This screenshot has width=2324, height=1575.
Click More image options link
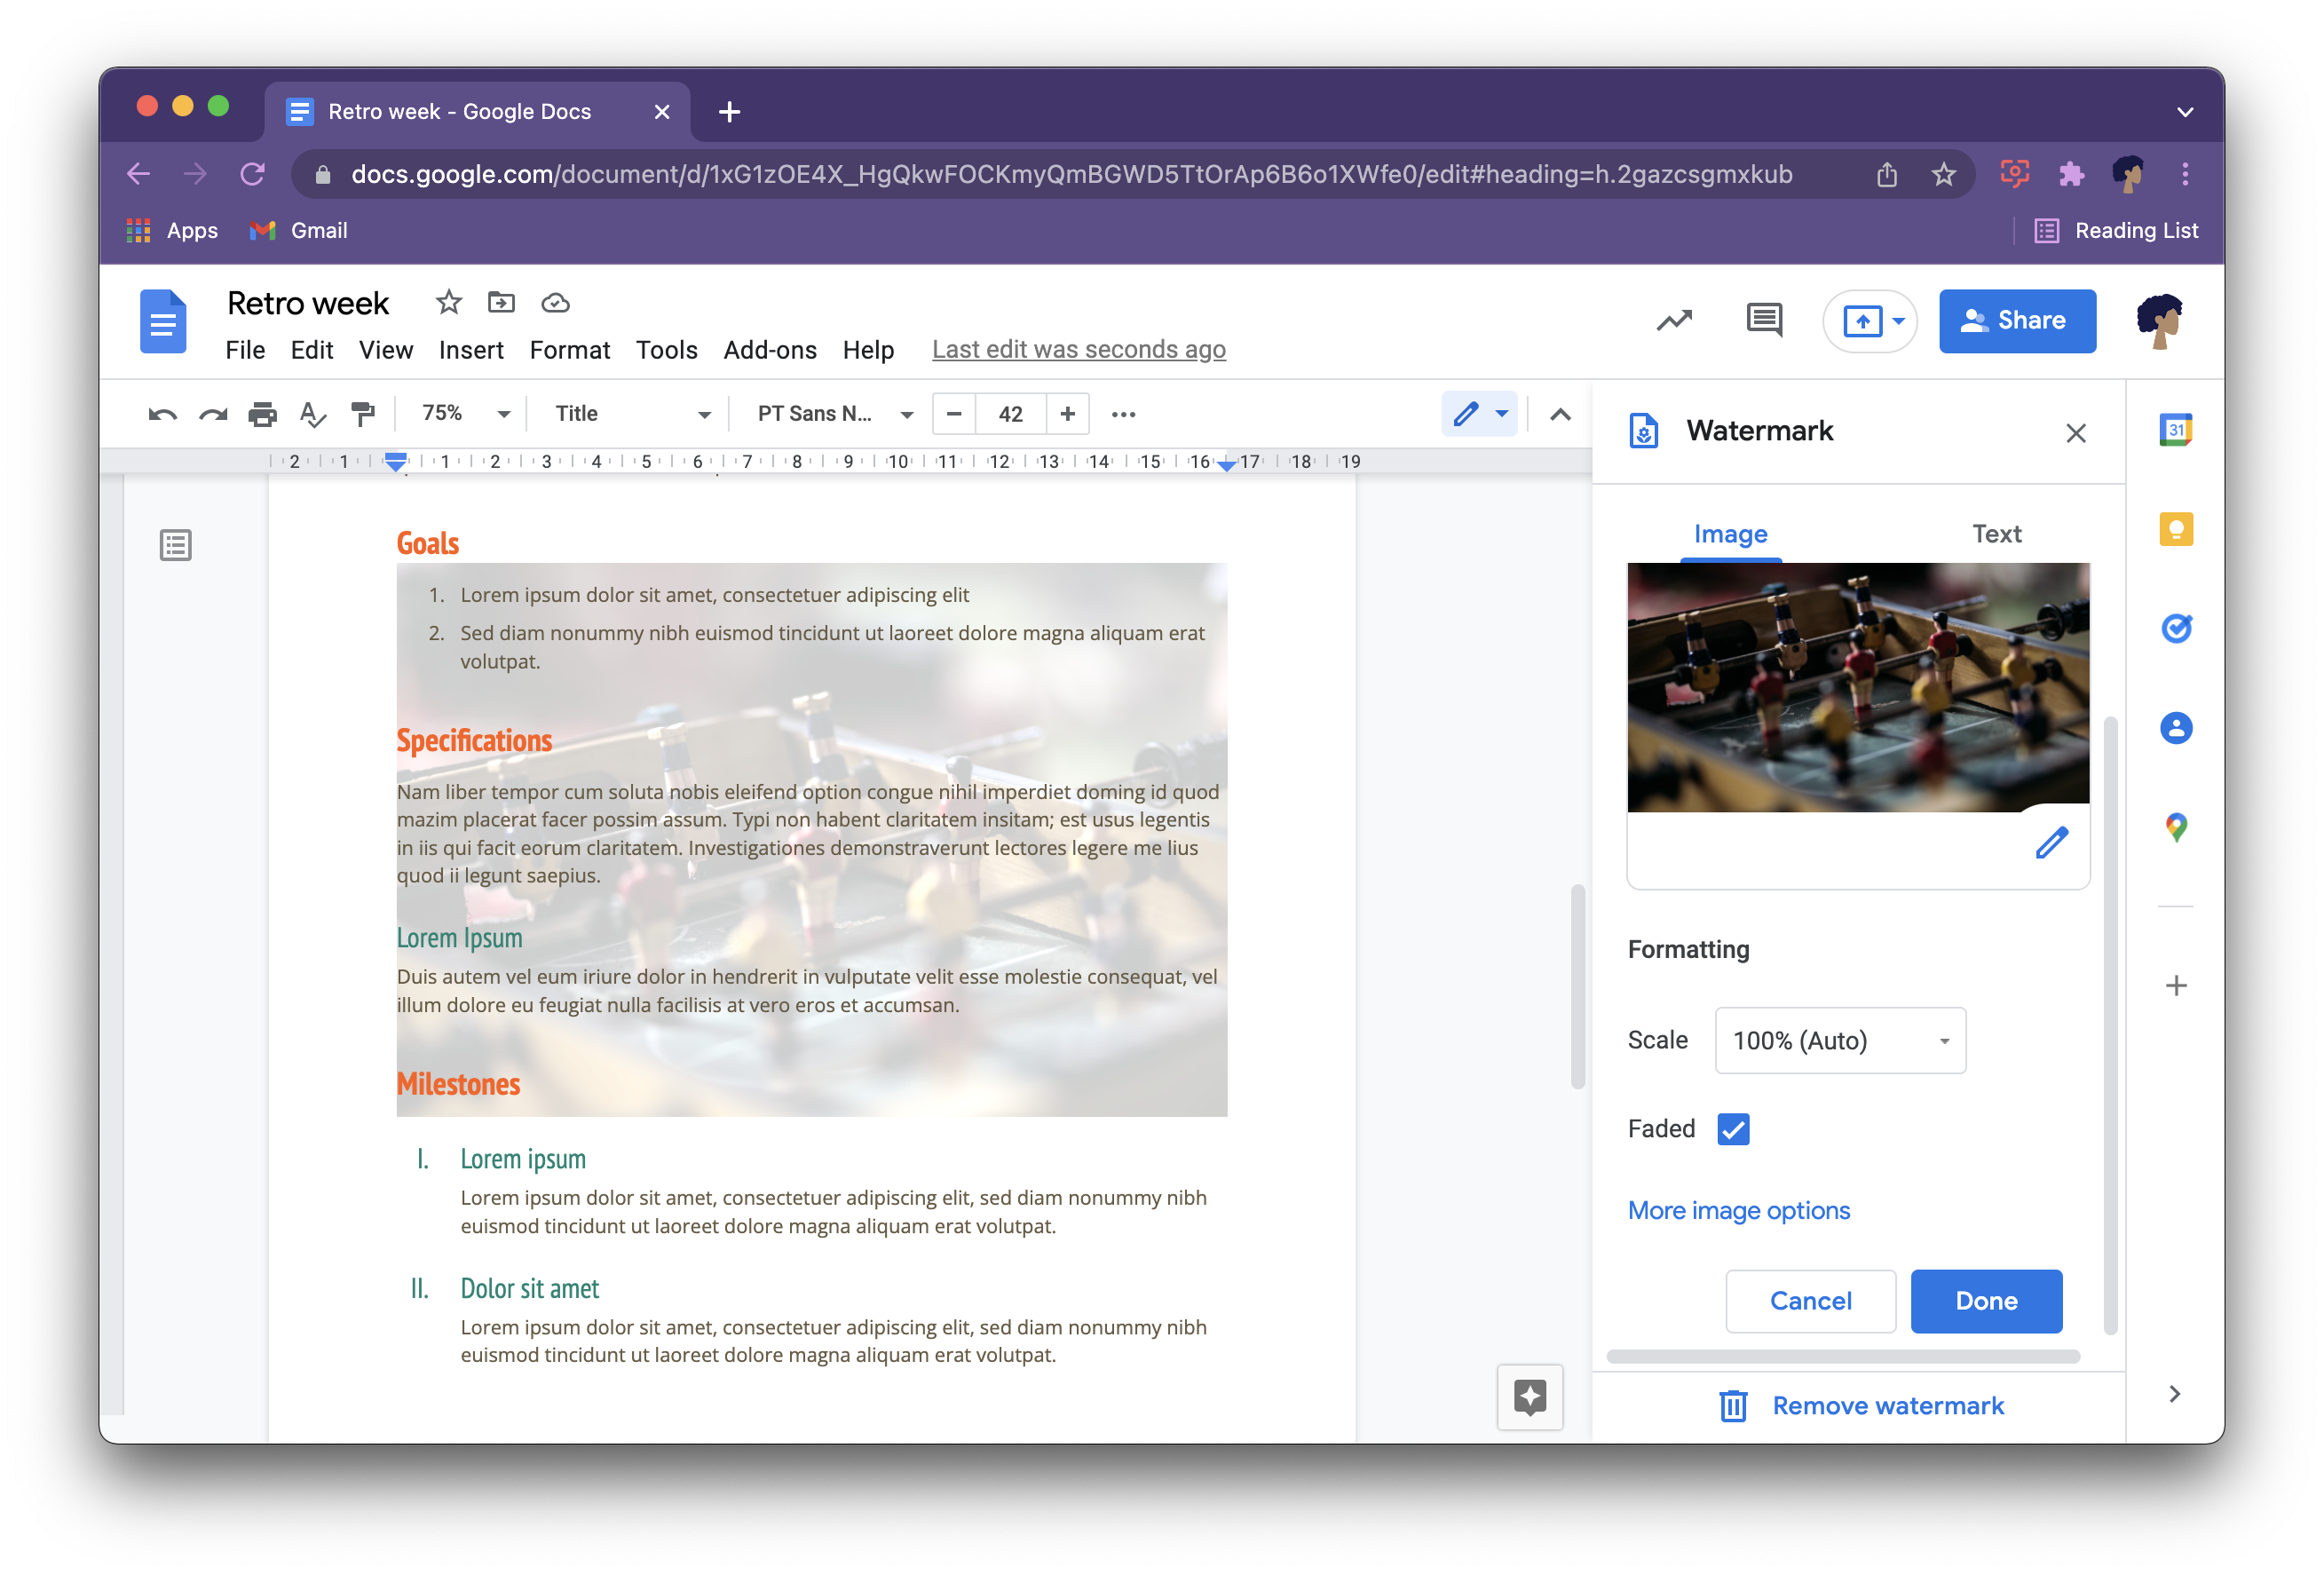click(x=1739, y=1209)
